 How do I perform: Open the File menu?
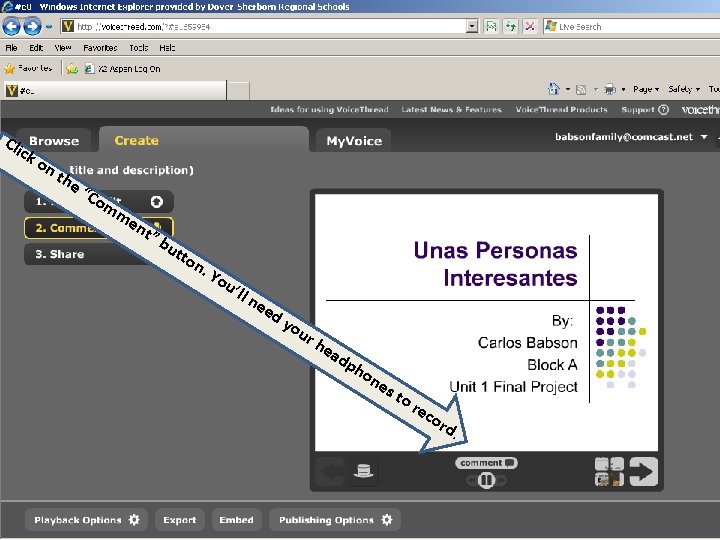pyautogui.click(x=11, y=48)
